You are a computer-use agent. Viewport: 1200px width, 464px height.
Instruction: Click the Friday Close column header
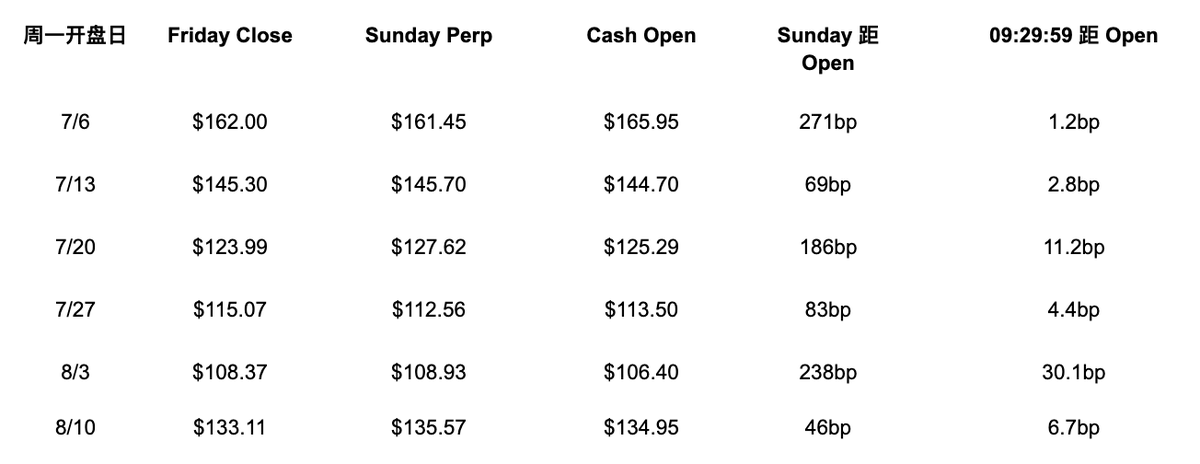(230, 36)
